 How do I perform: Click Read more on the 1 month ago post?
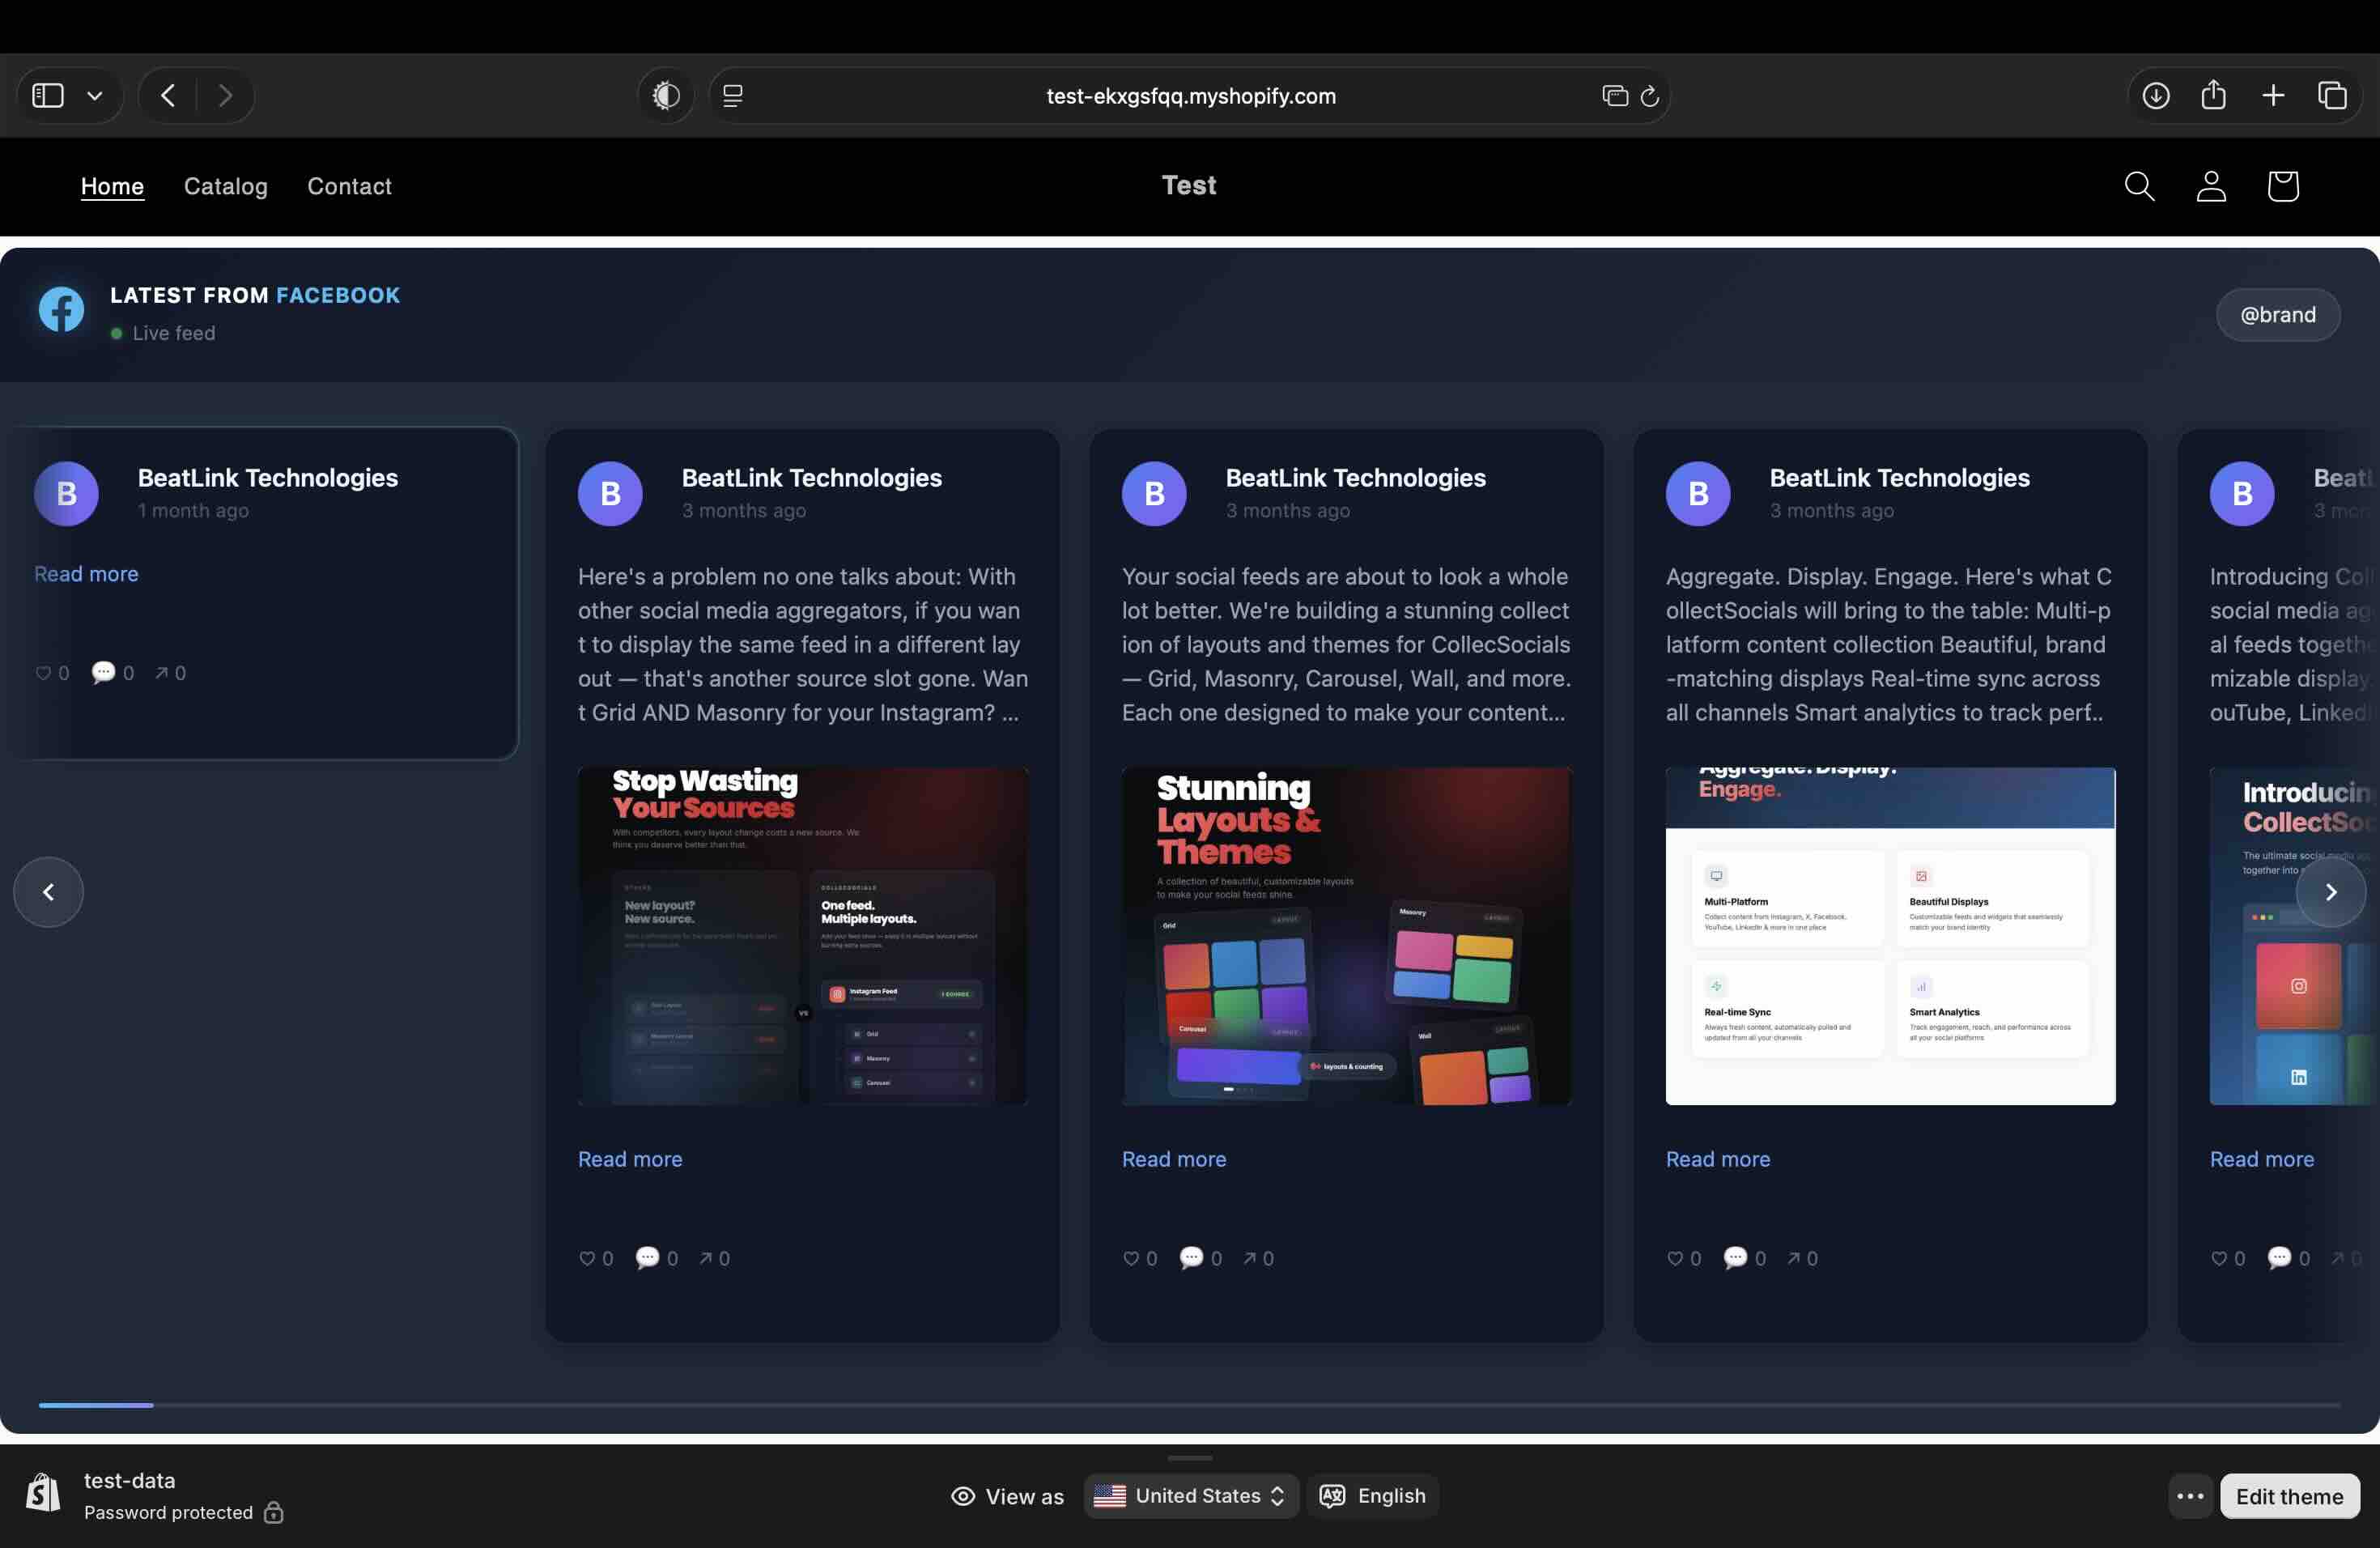click(86, 574)
